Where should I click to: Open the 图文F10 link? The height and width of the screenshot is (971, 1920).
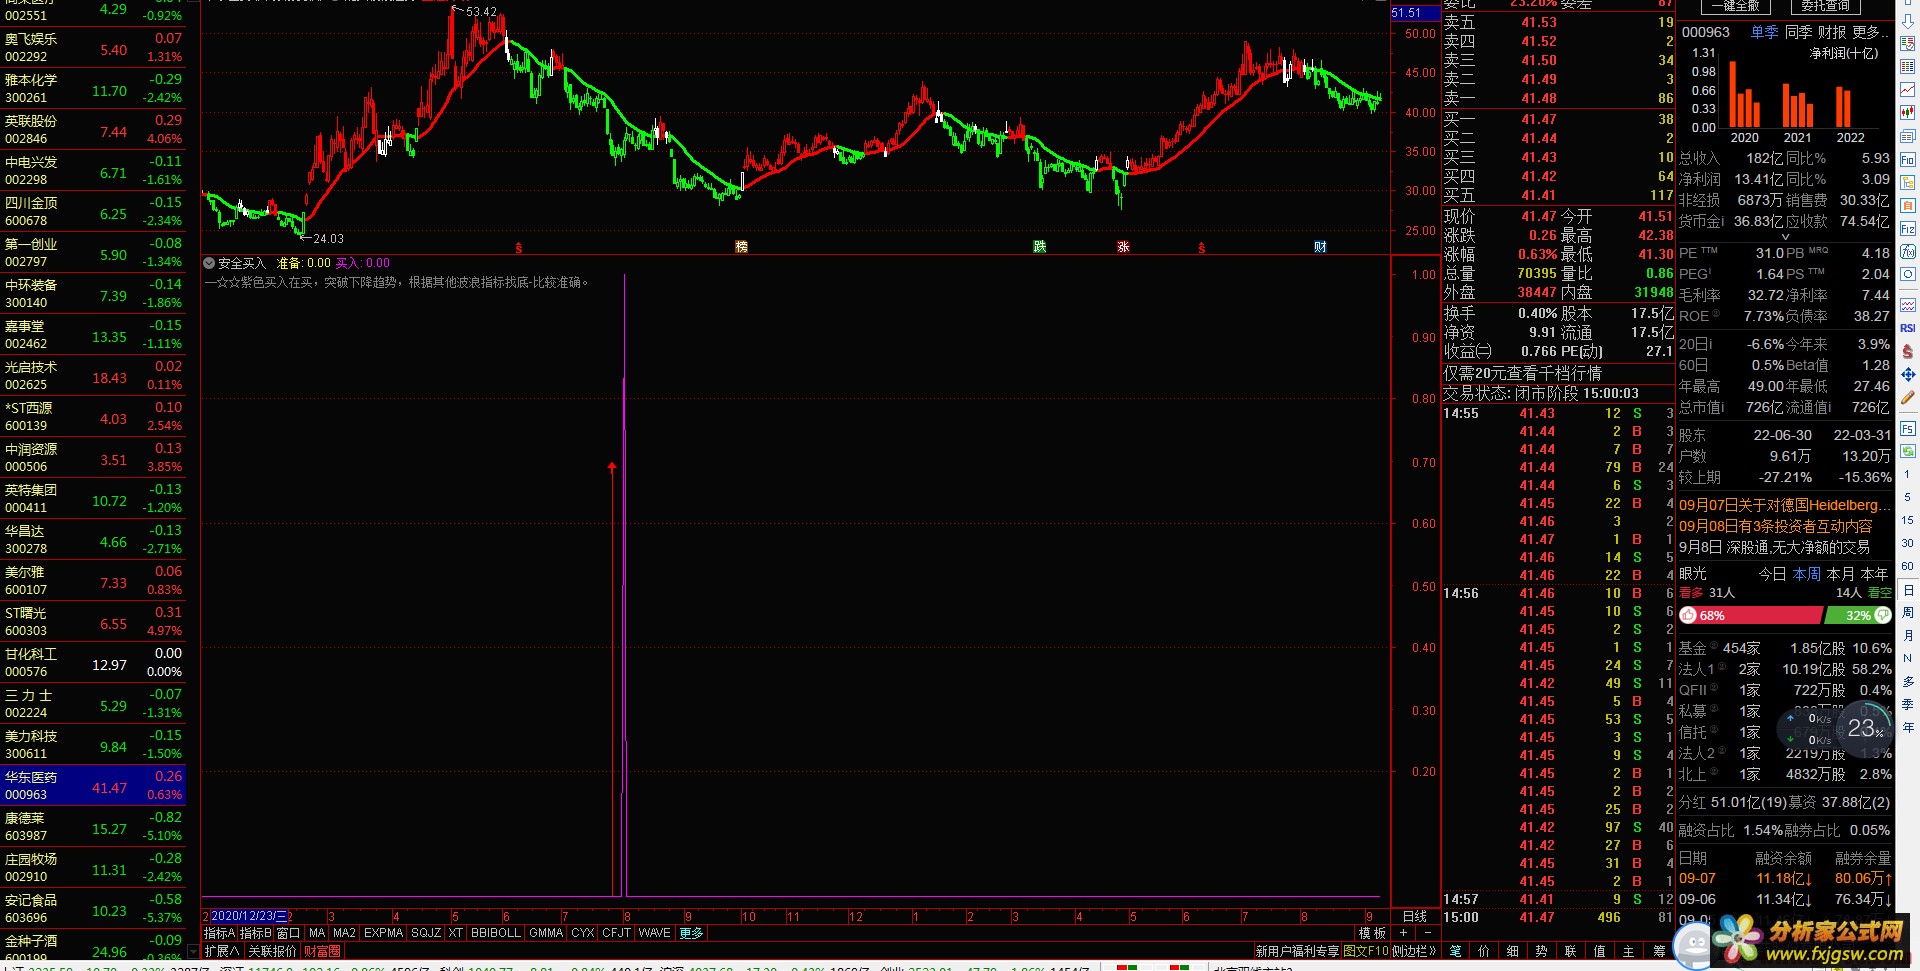1366,951
